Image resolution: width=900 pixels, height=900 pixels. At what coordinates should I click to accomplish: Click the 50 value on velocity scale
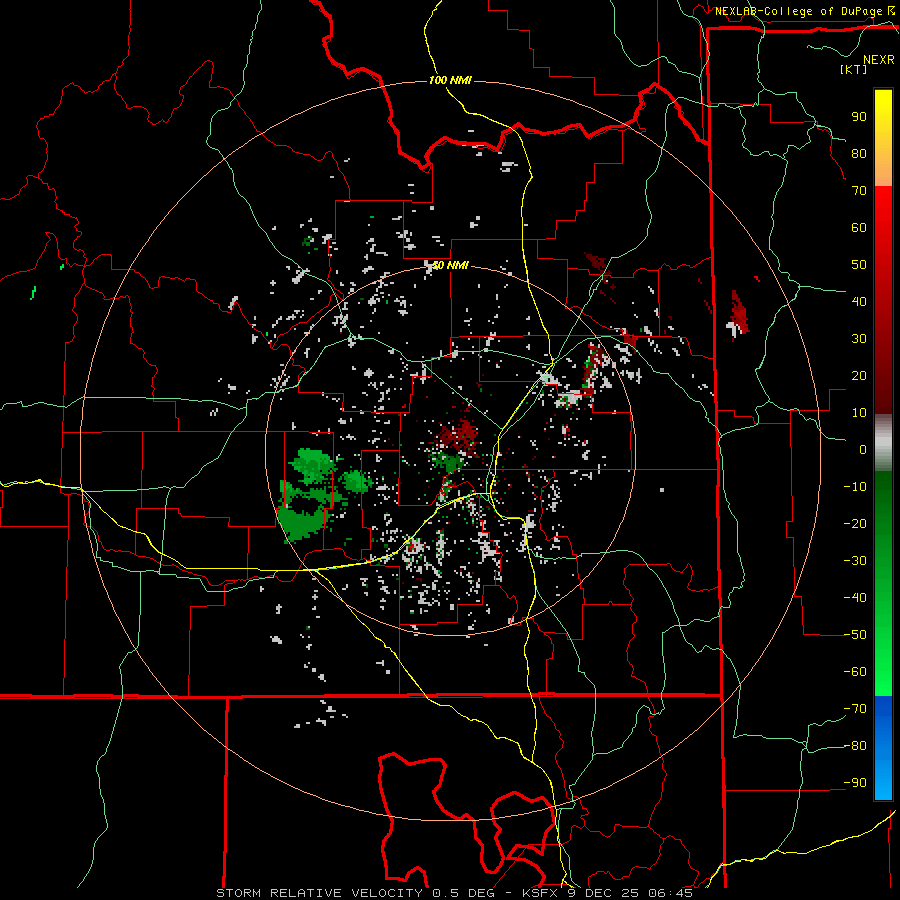click(859, 265)
